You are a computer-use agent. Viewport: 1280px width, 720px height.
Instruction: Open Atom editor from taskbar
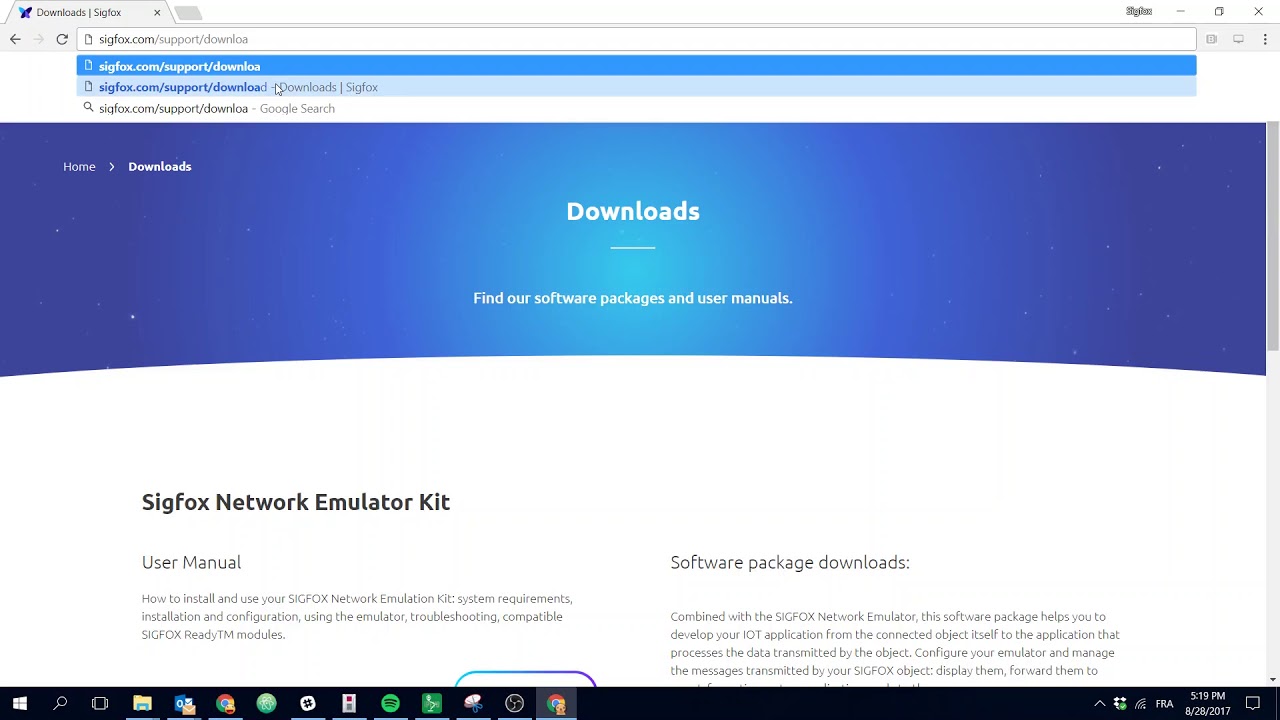click(x=266, y=704)
